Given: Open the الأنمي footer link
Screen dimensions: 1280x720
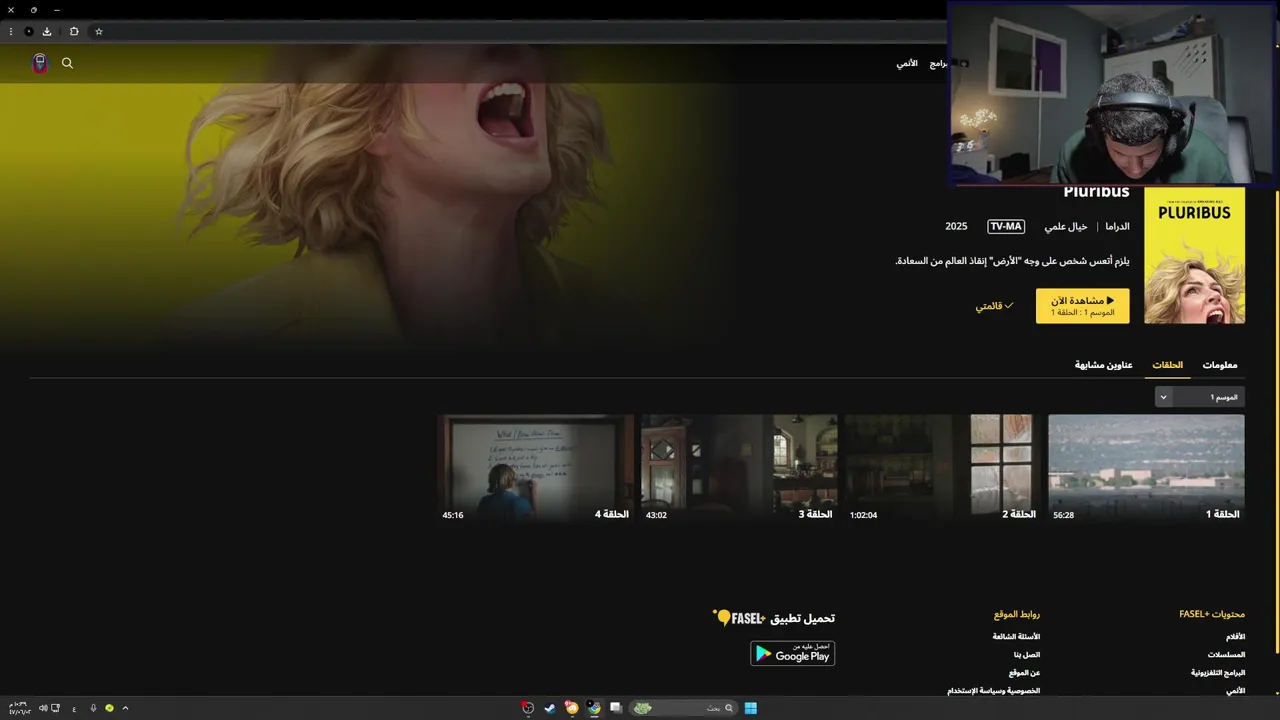Looking at the screenshot, I should click(x=1236, y=691).
